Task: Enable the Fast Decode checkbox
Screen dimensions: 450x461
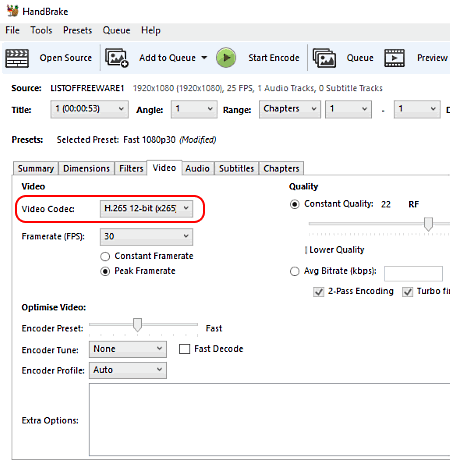Action: [184, 349]
